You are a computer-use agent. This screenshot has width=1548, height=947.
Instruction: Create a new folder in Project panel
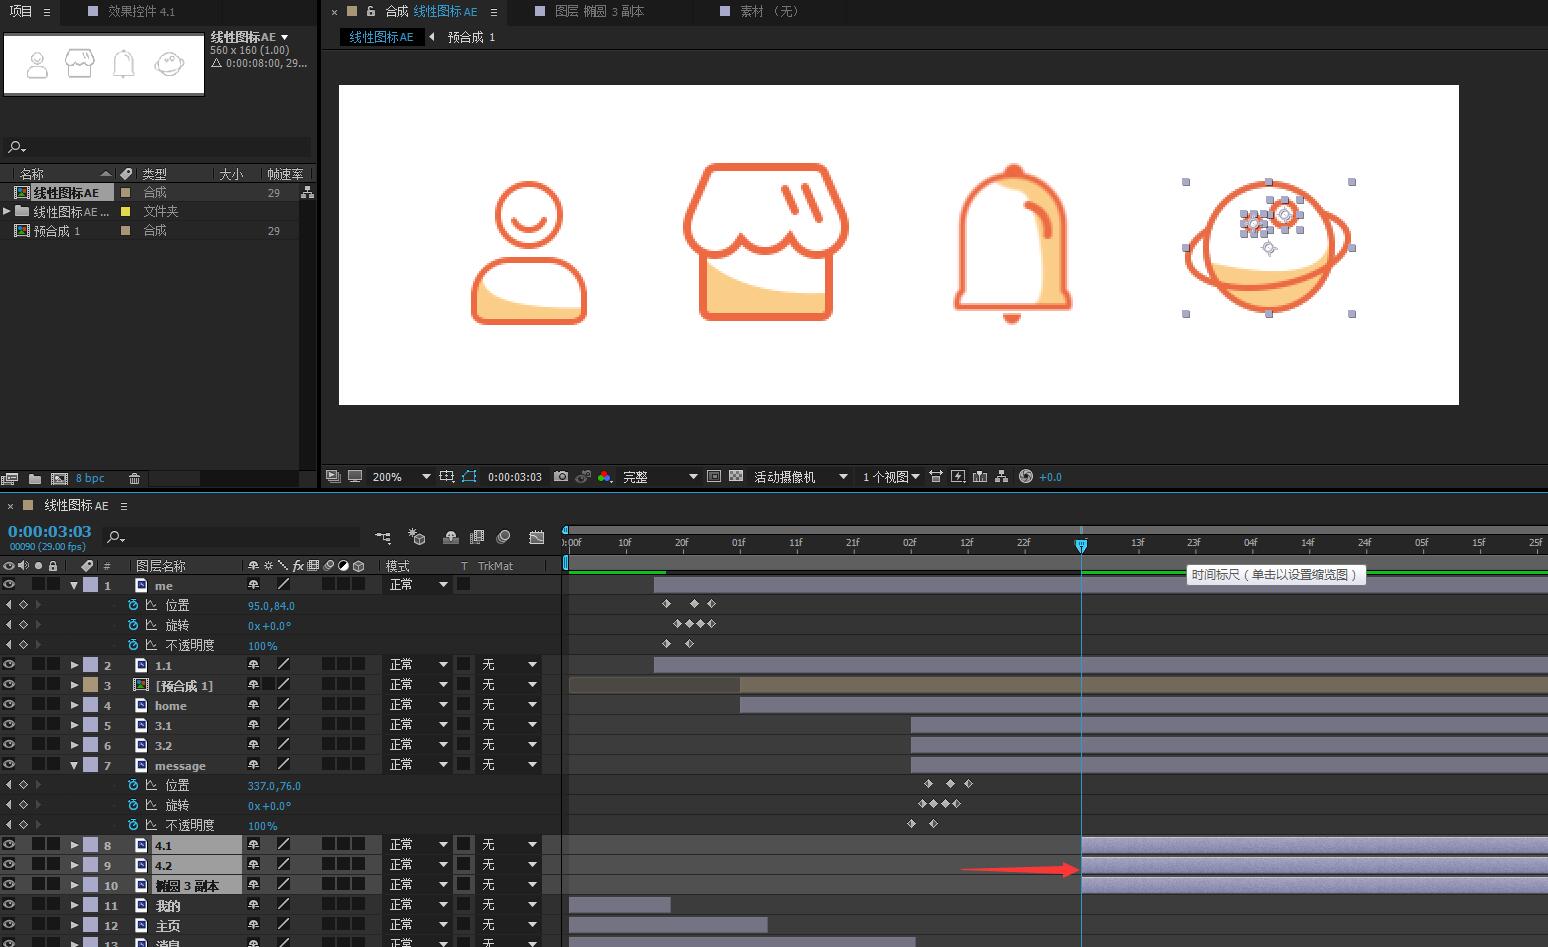point(35,479)
